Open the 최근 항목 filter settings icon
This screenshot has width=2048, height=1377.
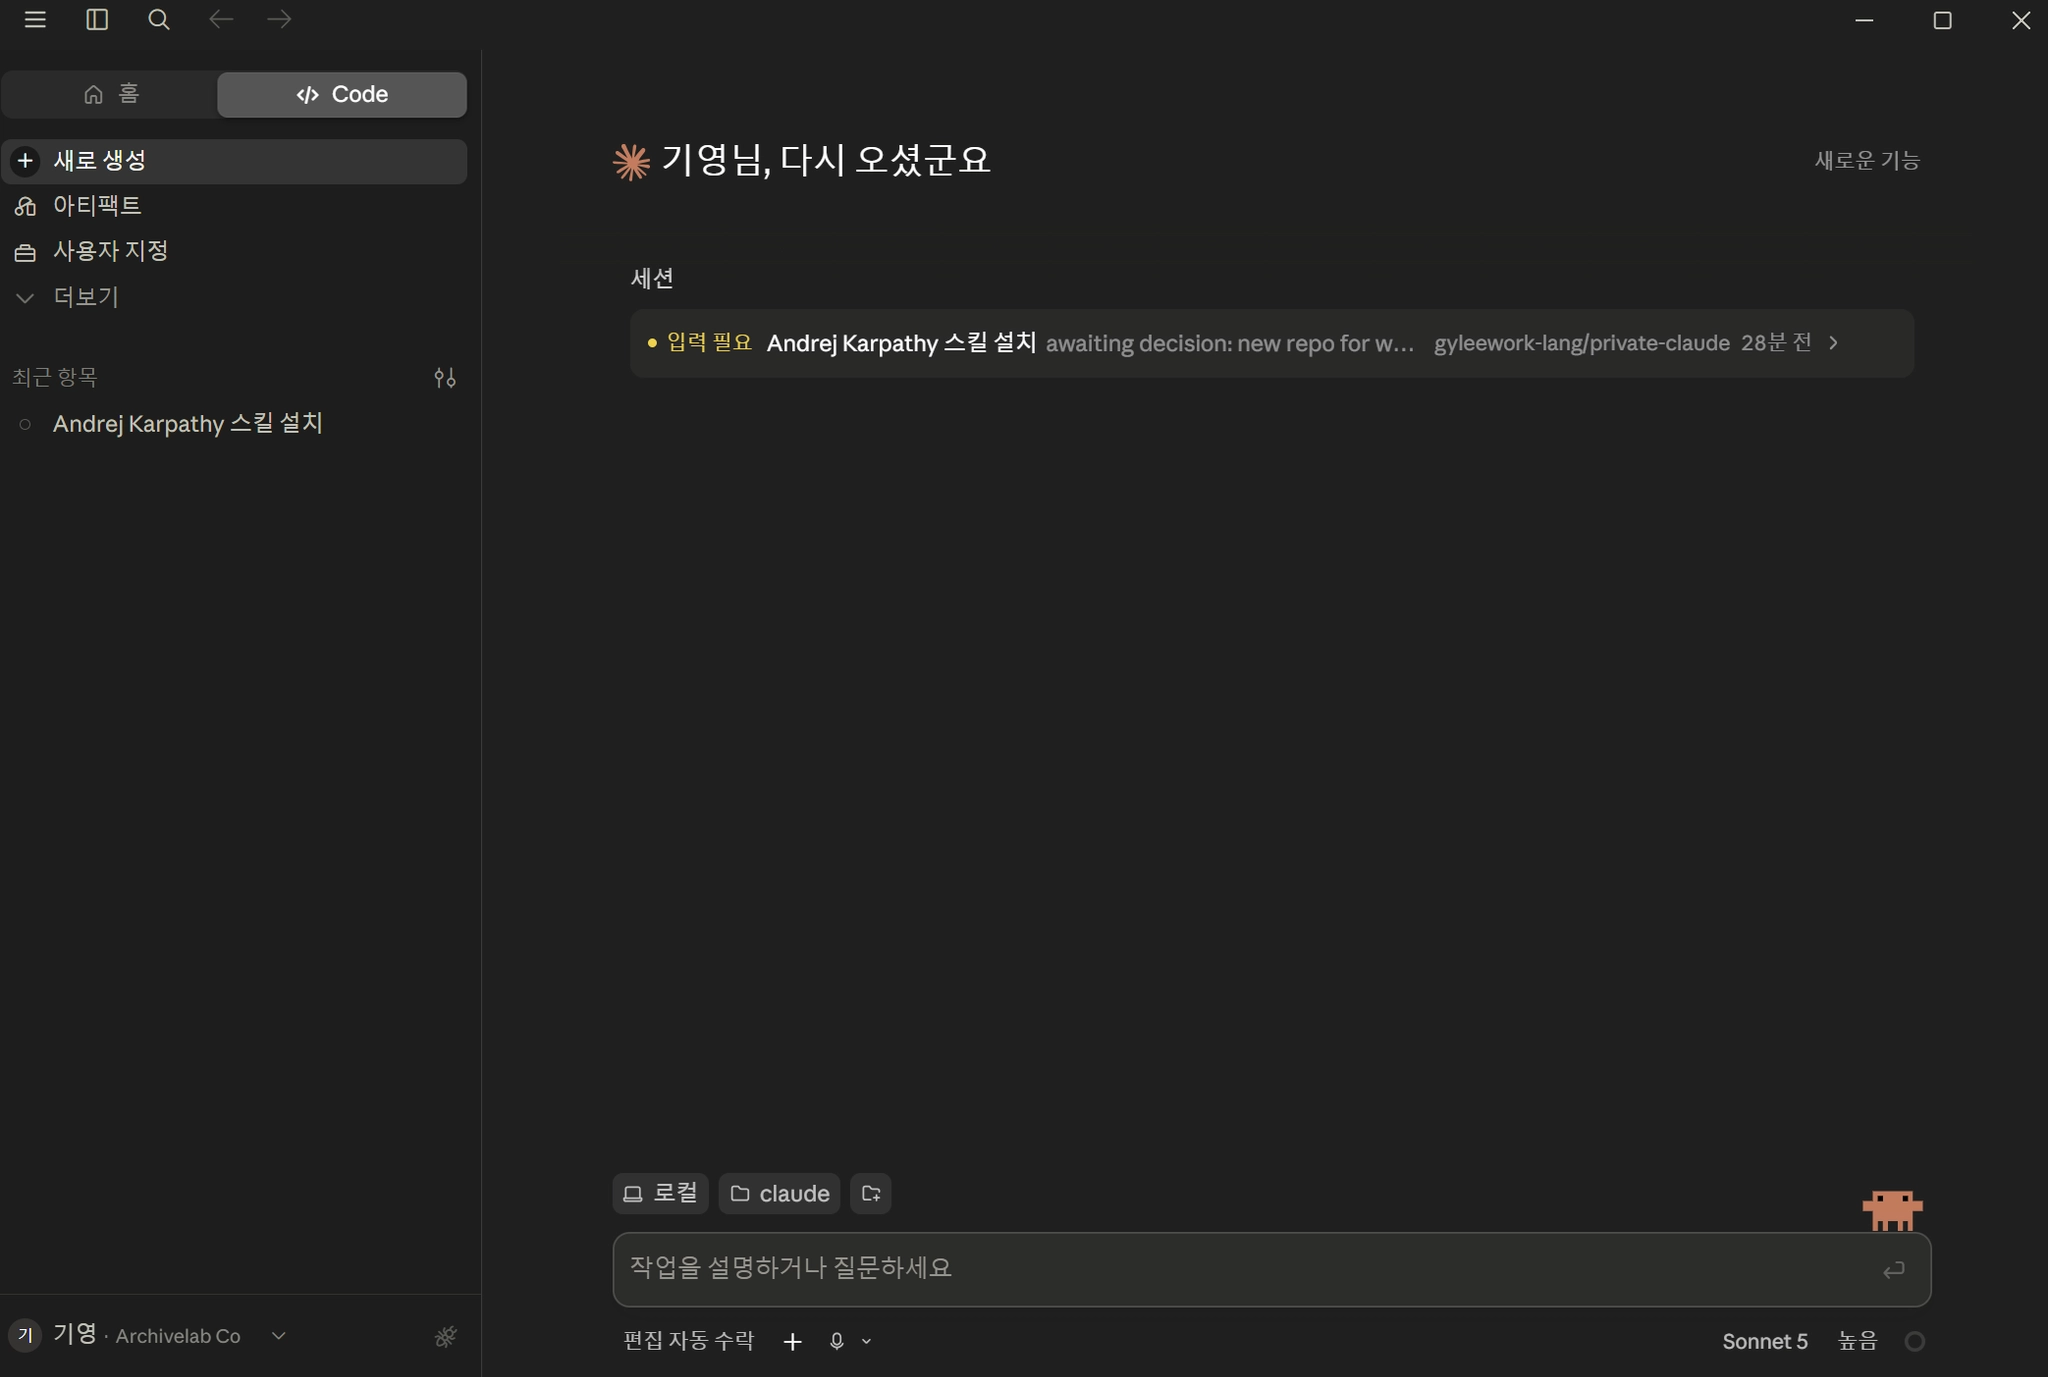click(445, 378)
